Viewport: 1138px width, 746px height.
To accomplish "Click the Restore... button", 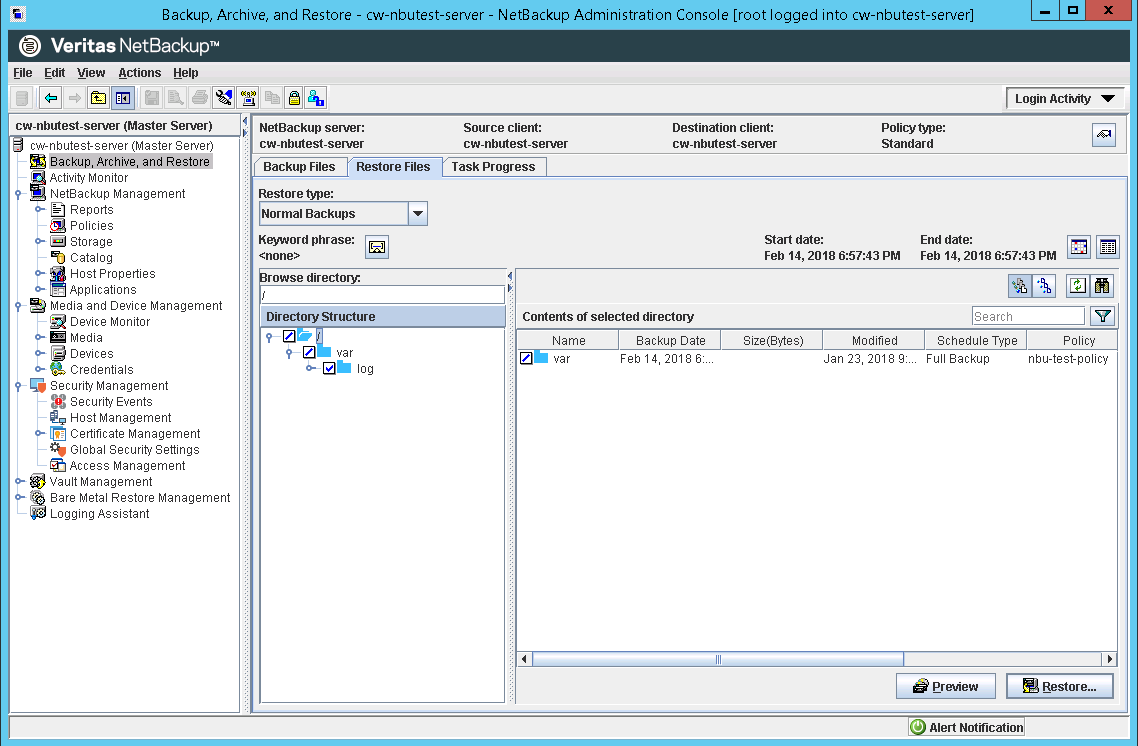I will point(1060,687).
